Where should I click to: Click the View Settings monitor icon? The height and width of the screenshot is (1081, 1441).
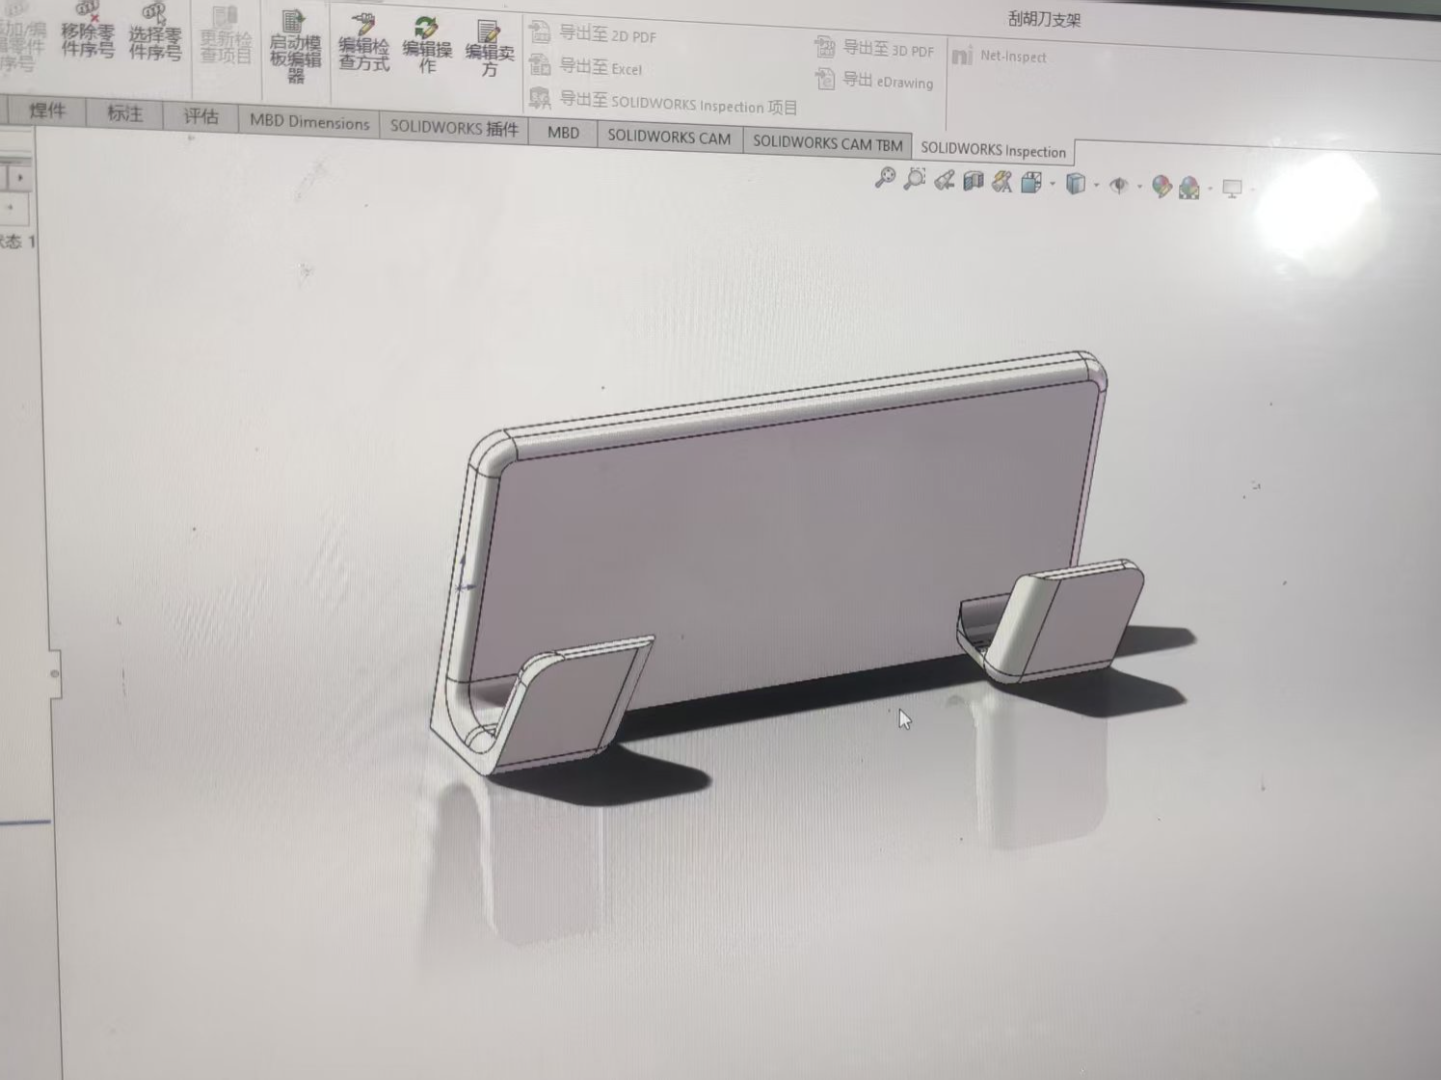(x=1232, y=189)
